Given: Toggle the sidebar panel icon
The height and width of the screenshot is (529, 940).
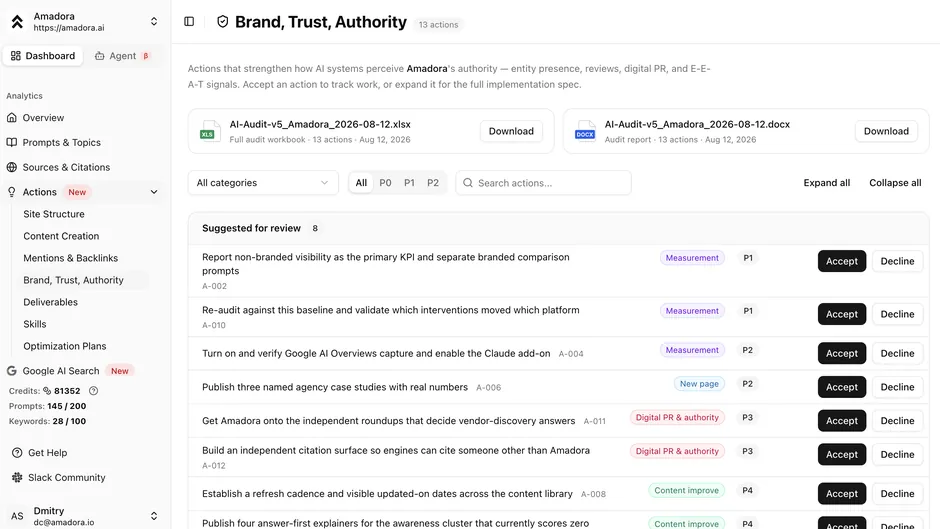Looking at the screenshot, I should (x=189, y=22).
